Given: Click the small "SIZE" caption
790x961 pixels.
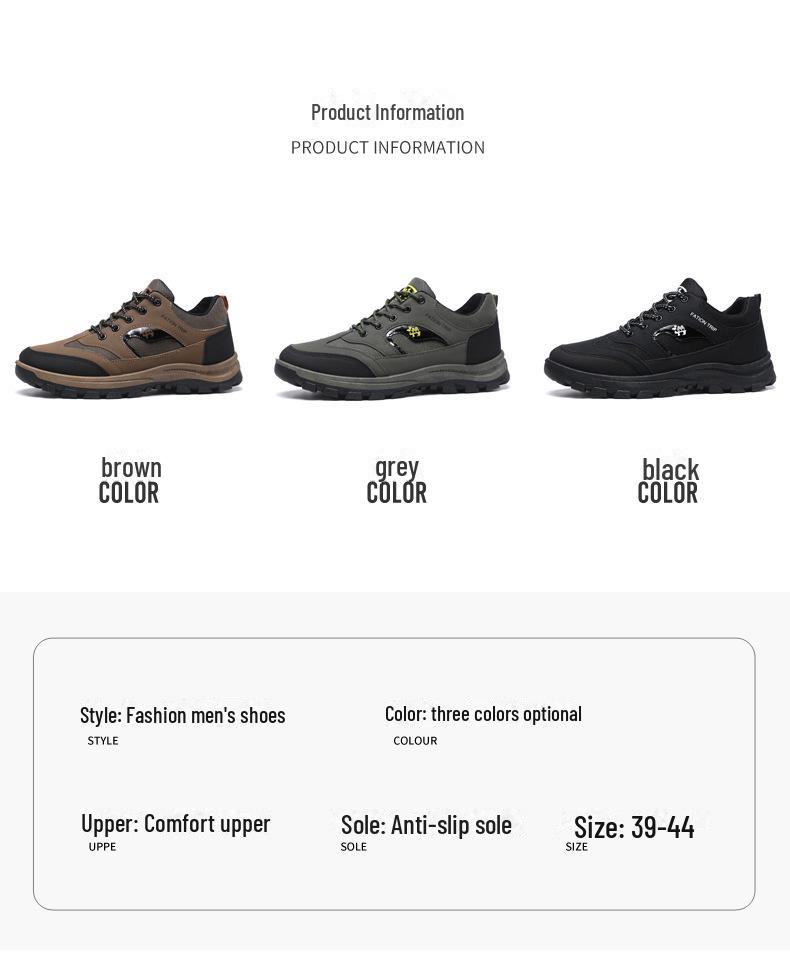Looking at the screenshot, I should coord(576,847).
